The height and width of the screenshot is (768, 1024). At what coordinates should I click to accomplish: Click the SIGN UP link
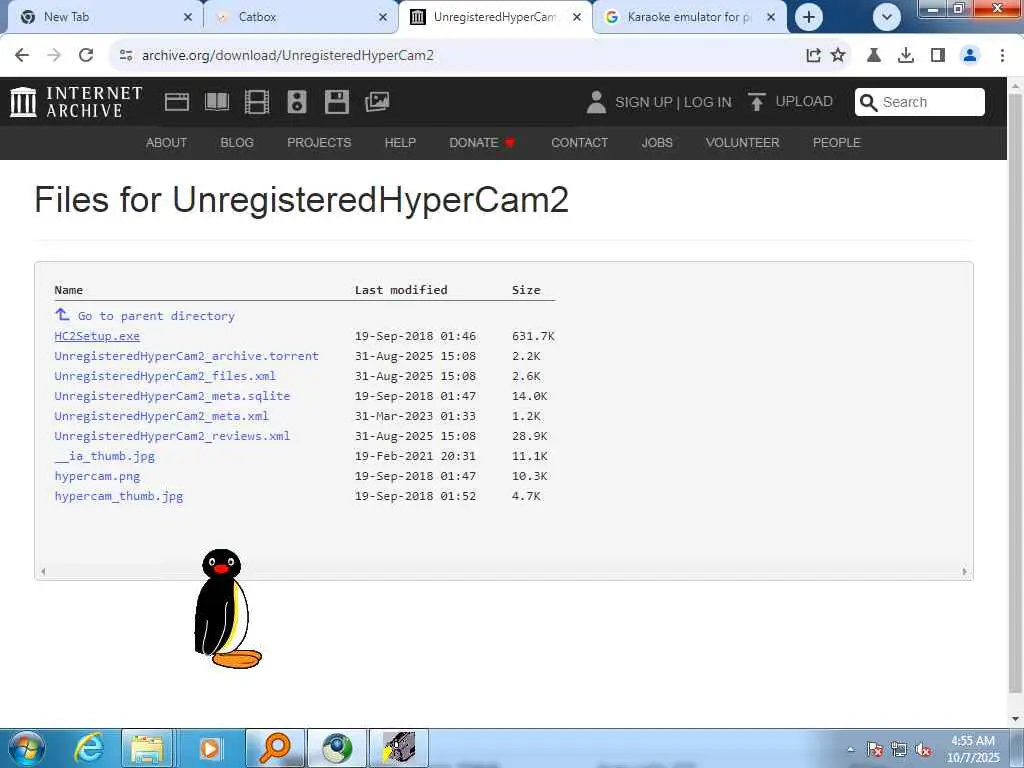pos(643,103)
